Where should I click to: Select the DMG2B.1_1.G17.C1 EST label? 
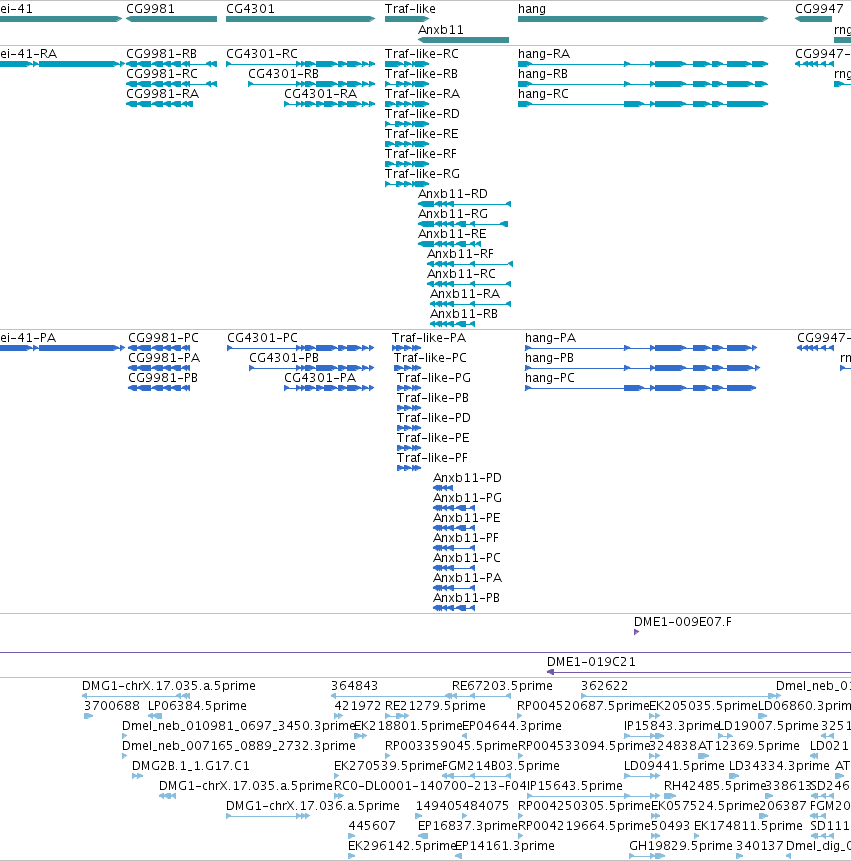191,765
